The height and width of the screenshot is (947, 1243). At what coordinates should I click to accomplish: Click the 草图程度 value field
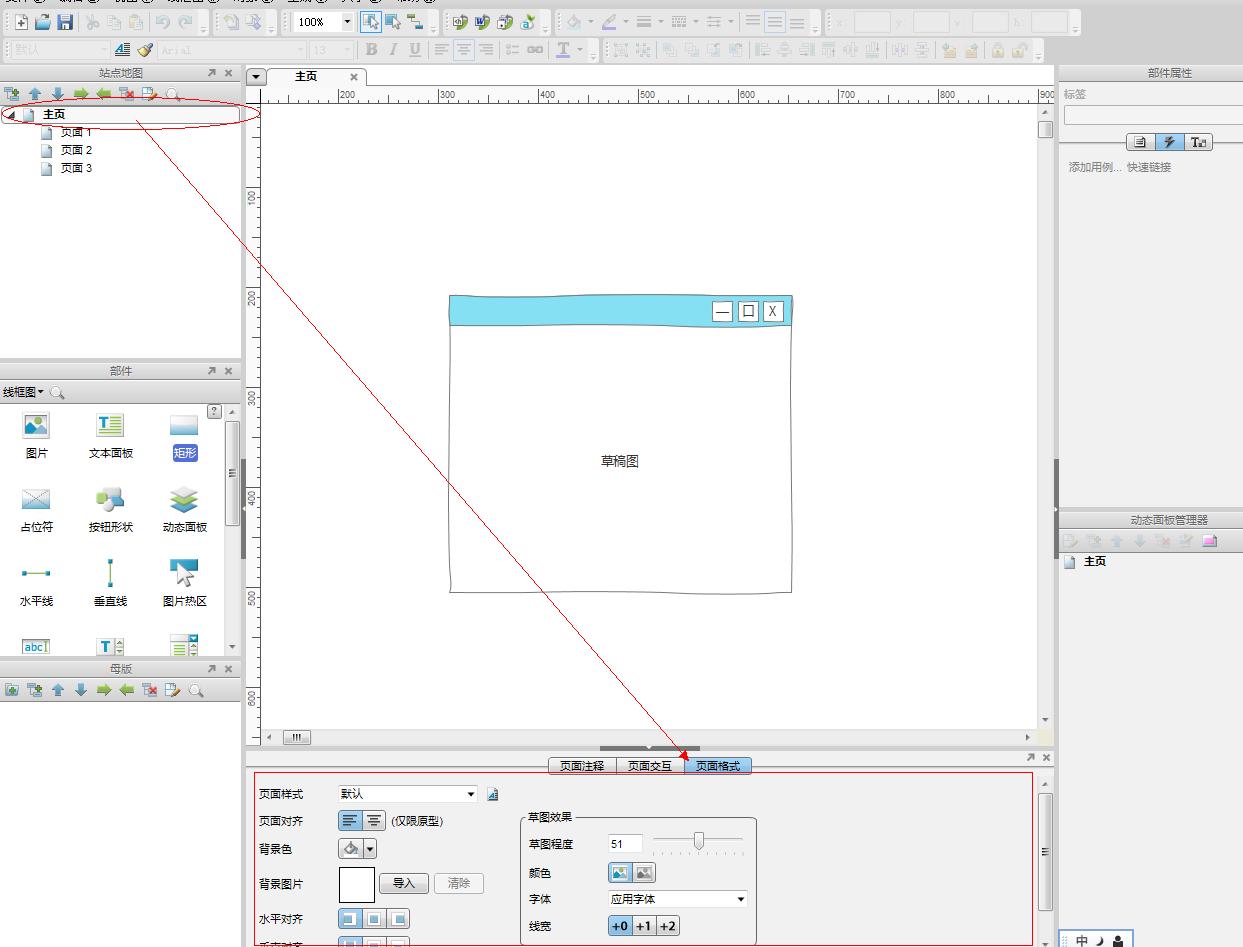click(x=625, y=844)
